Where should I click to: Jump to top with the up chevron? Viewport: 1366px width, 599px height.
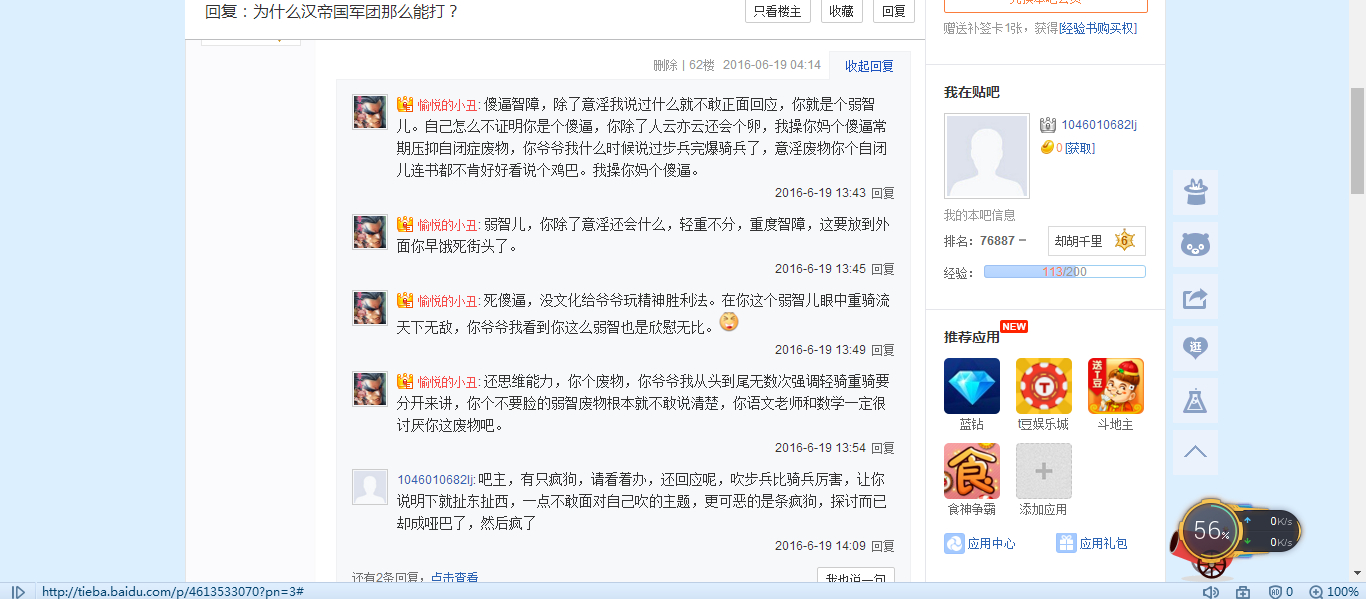click(x=1195, y=452)
